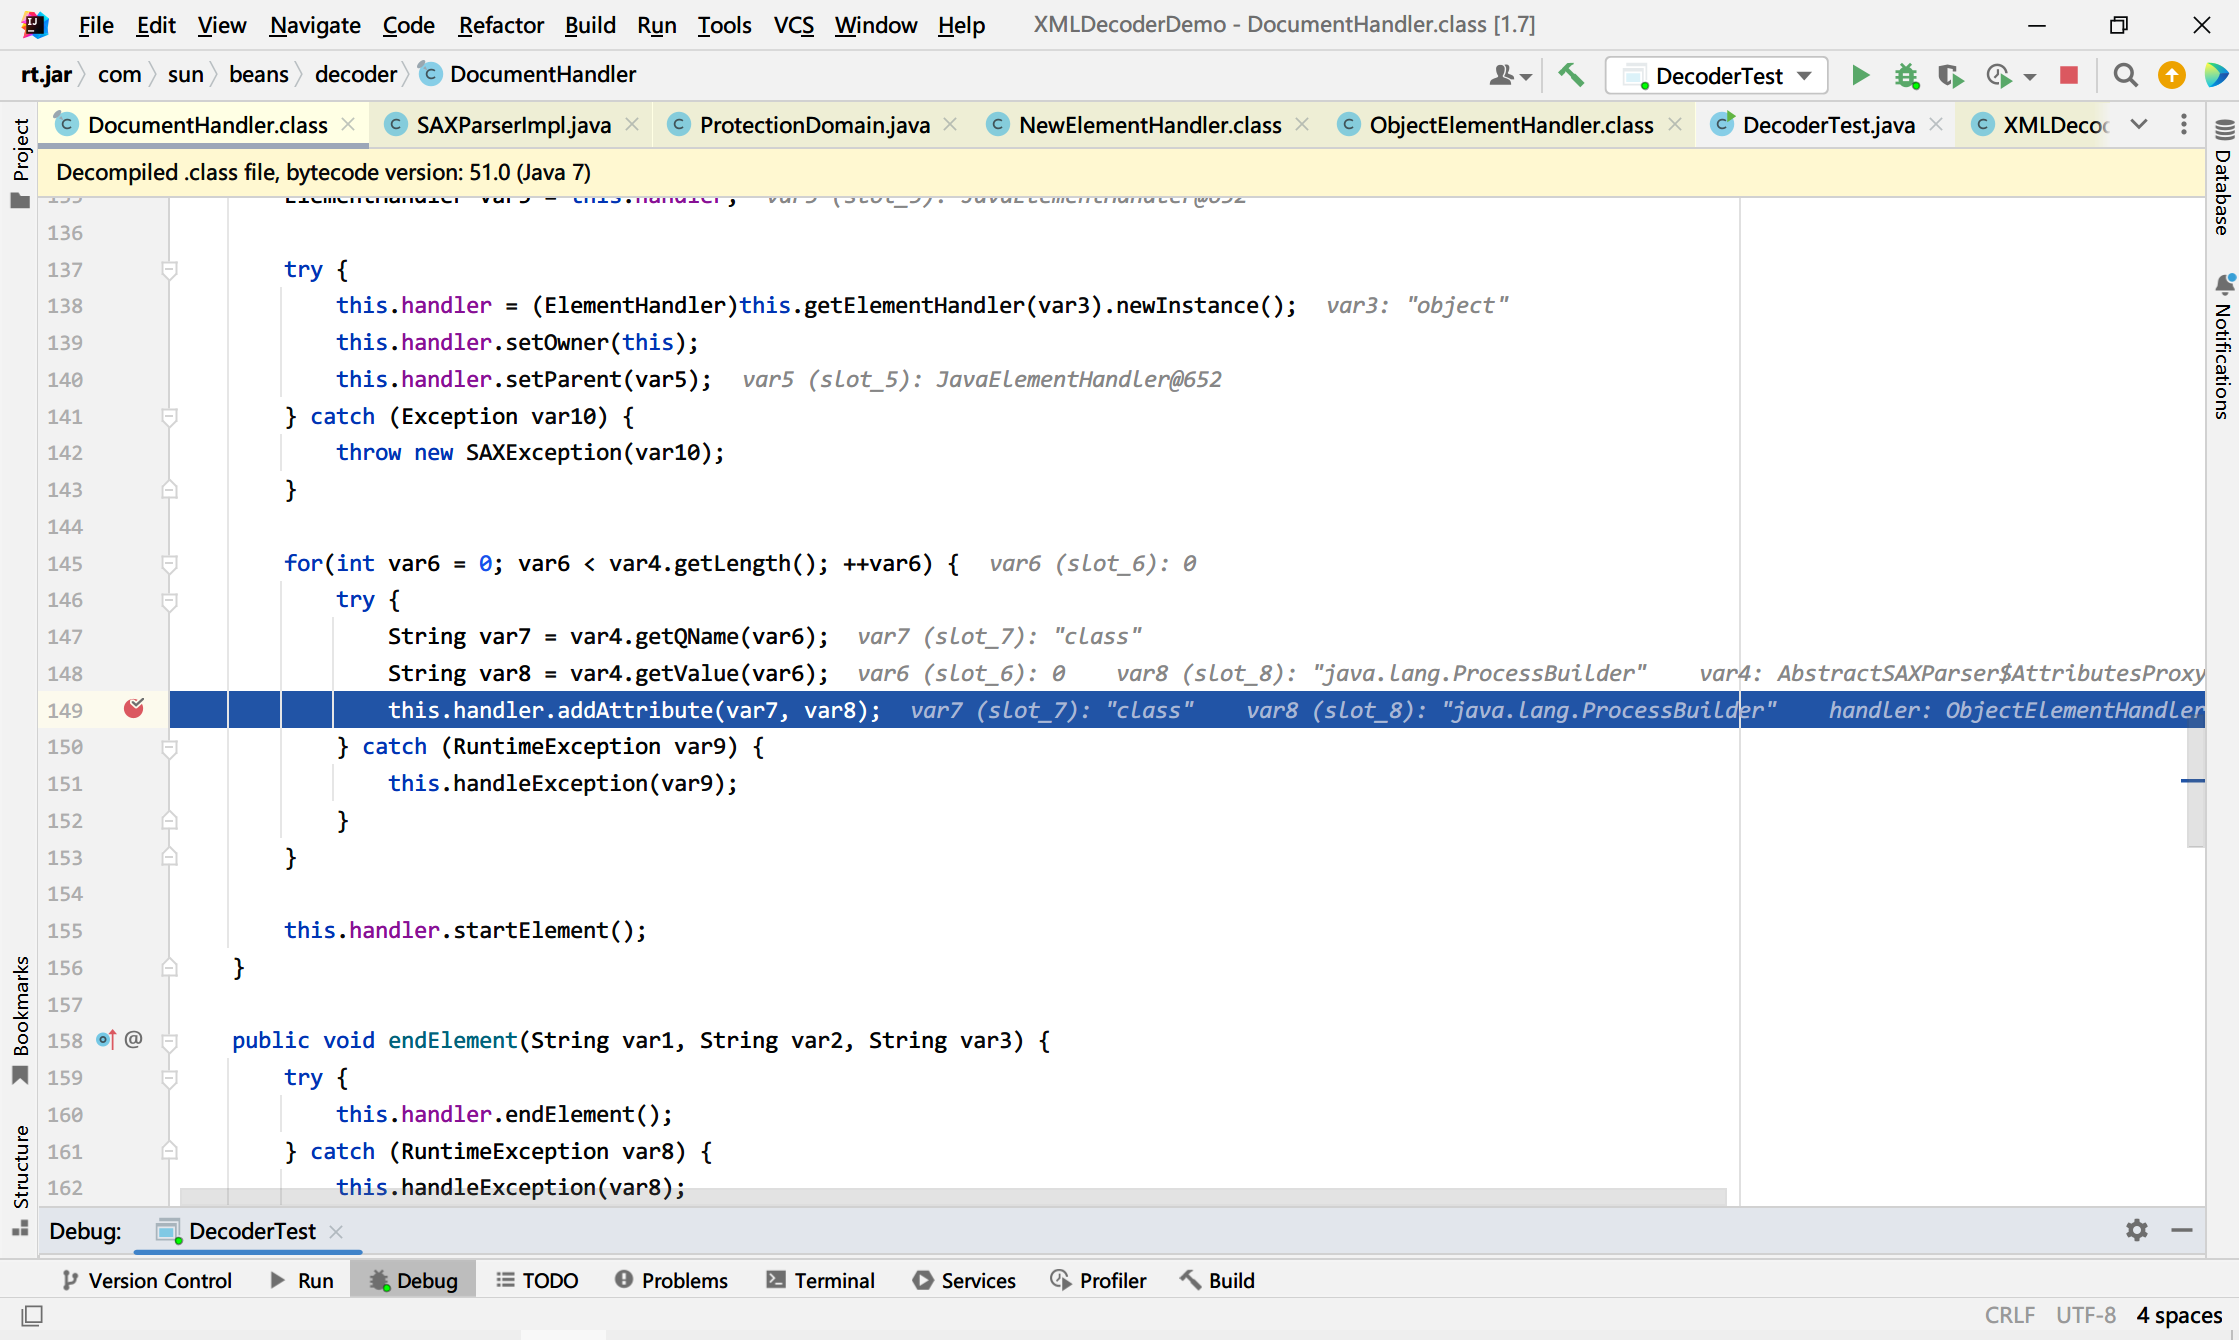Viewport: 2239px width, 1340px height.
Task: Click horizontal scrollbar at editor bottom
Action: 953,1196
